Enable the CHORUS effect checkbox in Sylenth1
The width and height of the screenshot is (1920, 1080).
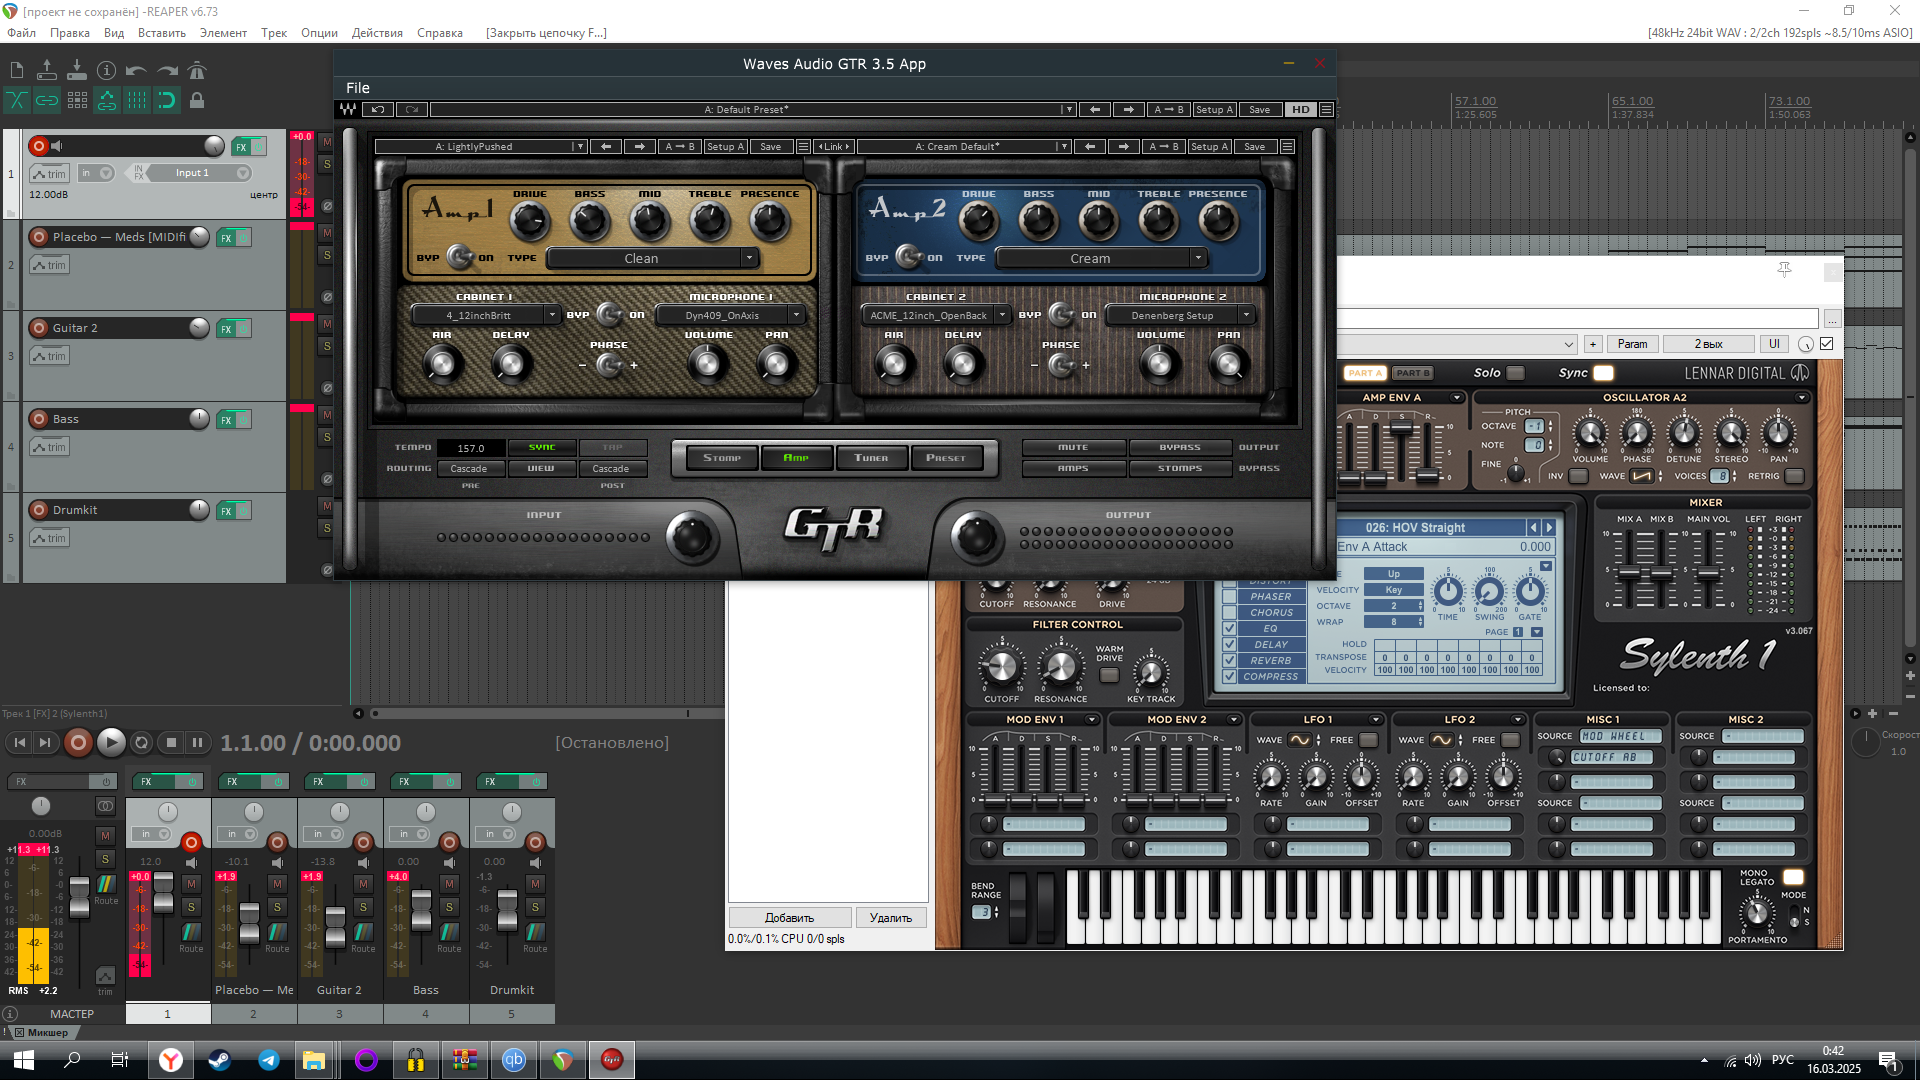click(1229, 613)
